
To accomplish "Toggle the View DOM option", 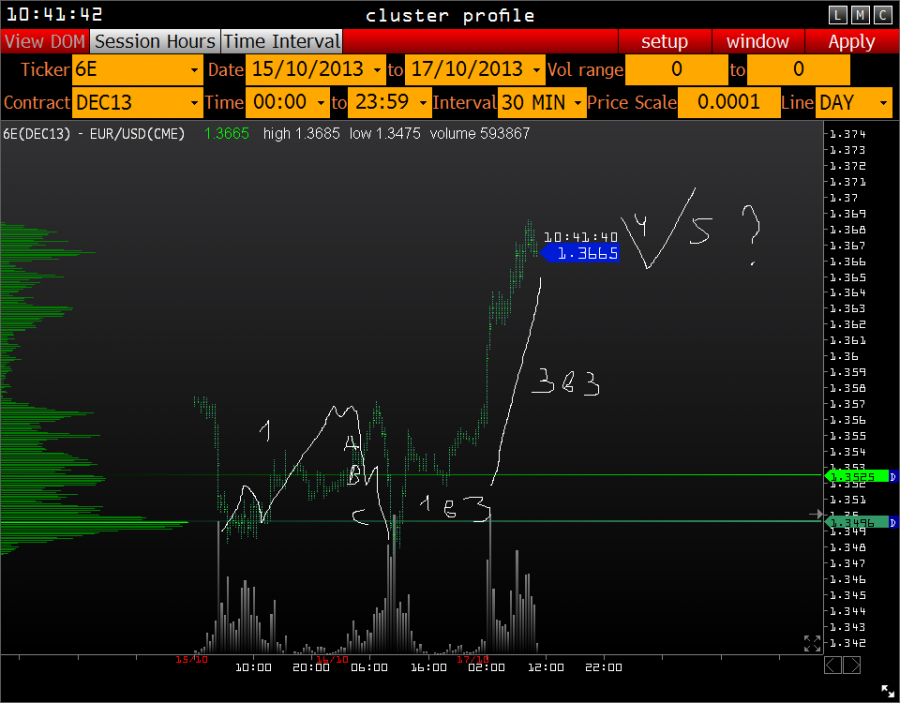I will (x=45, y=42).
